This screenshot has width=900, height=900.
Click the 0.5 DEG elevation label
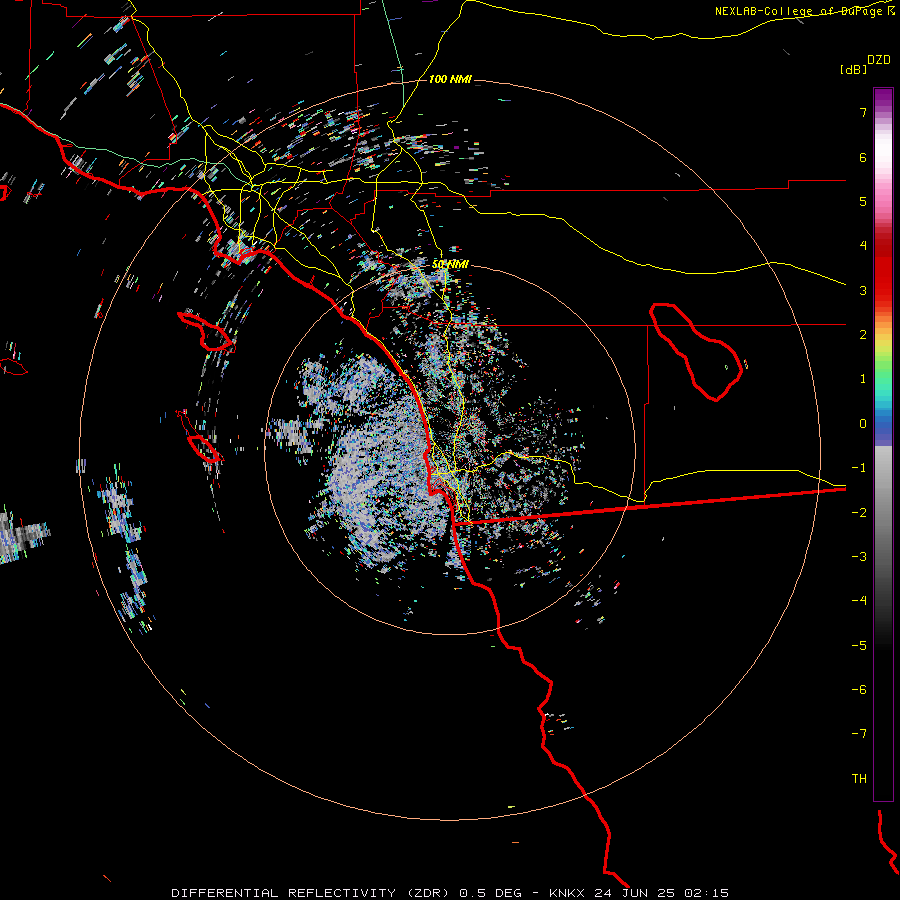coord(491,893)
